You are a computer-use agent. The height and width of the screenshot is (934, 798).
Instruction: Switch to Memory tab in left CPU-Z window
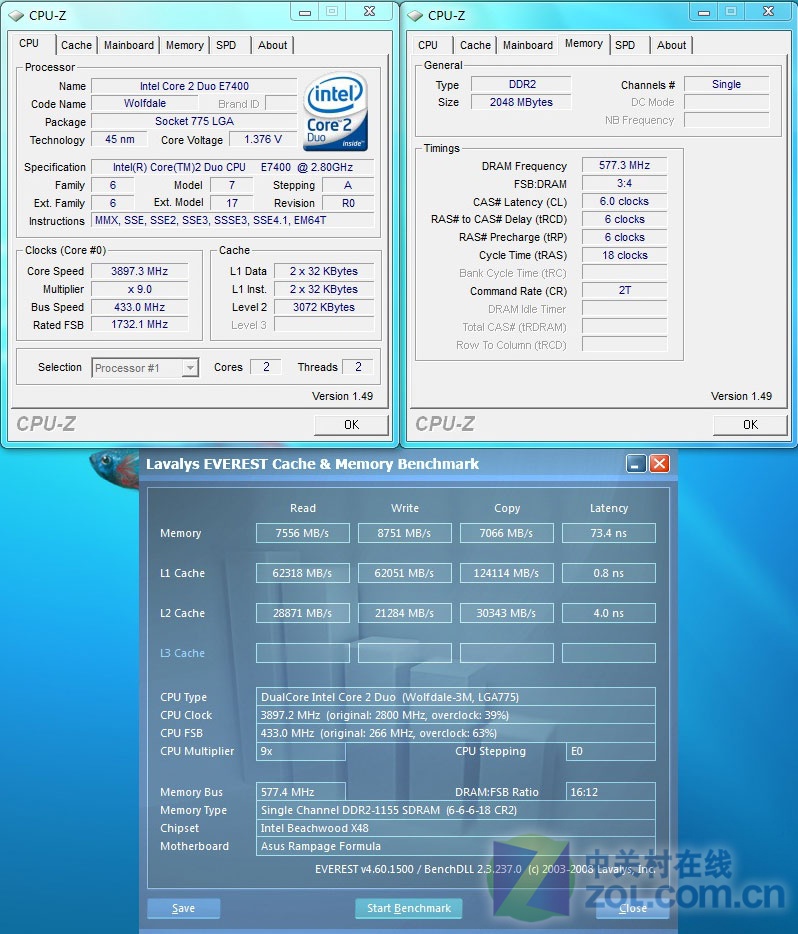(x=185, y=45)
